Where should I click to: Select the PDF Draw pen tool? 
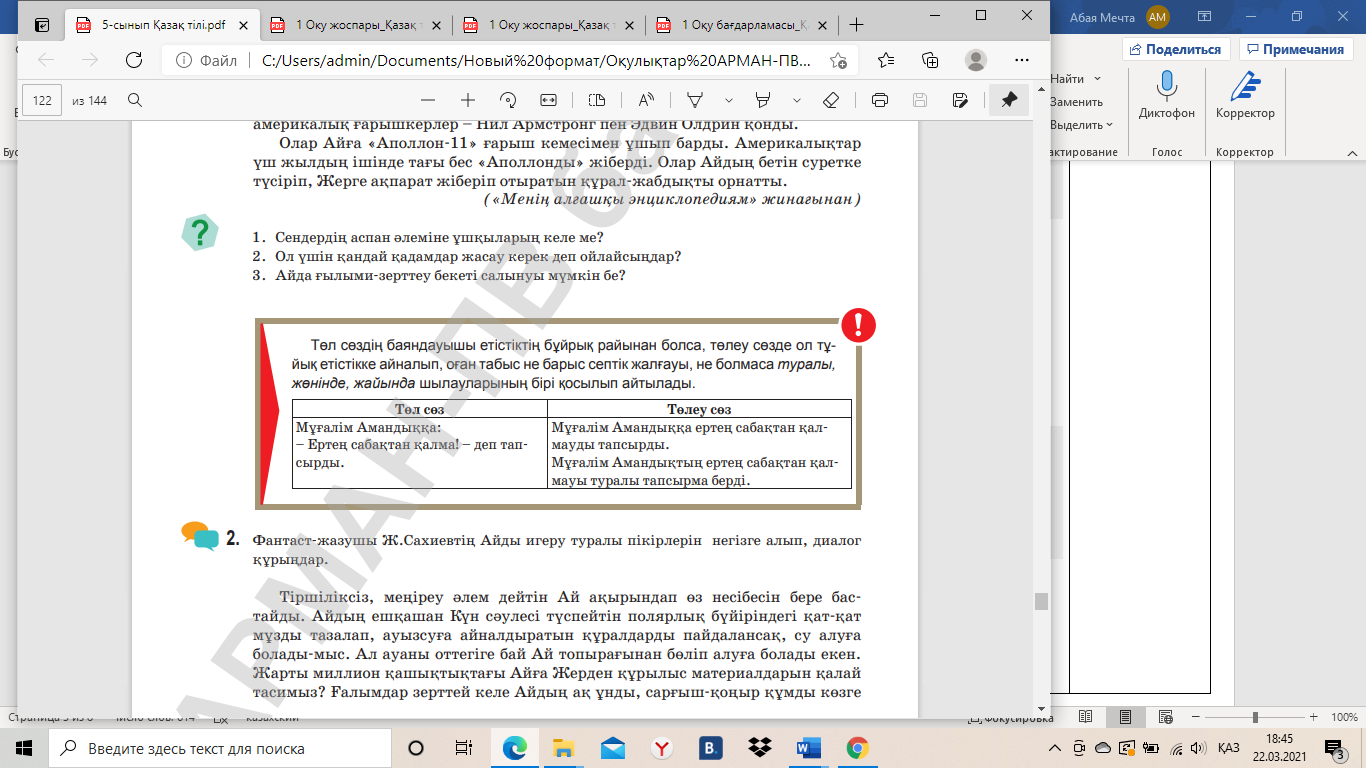695,100
